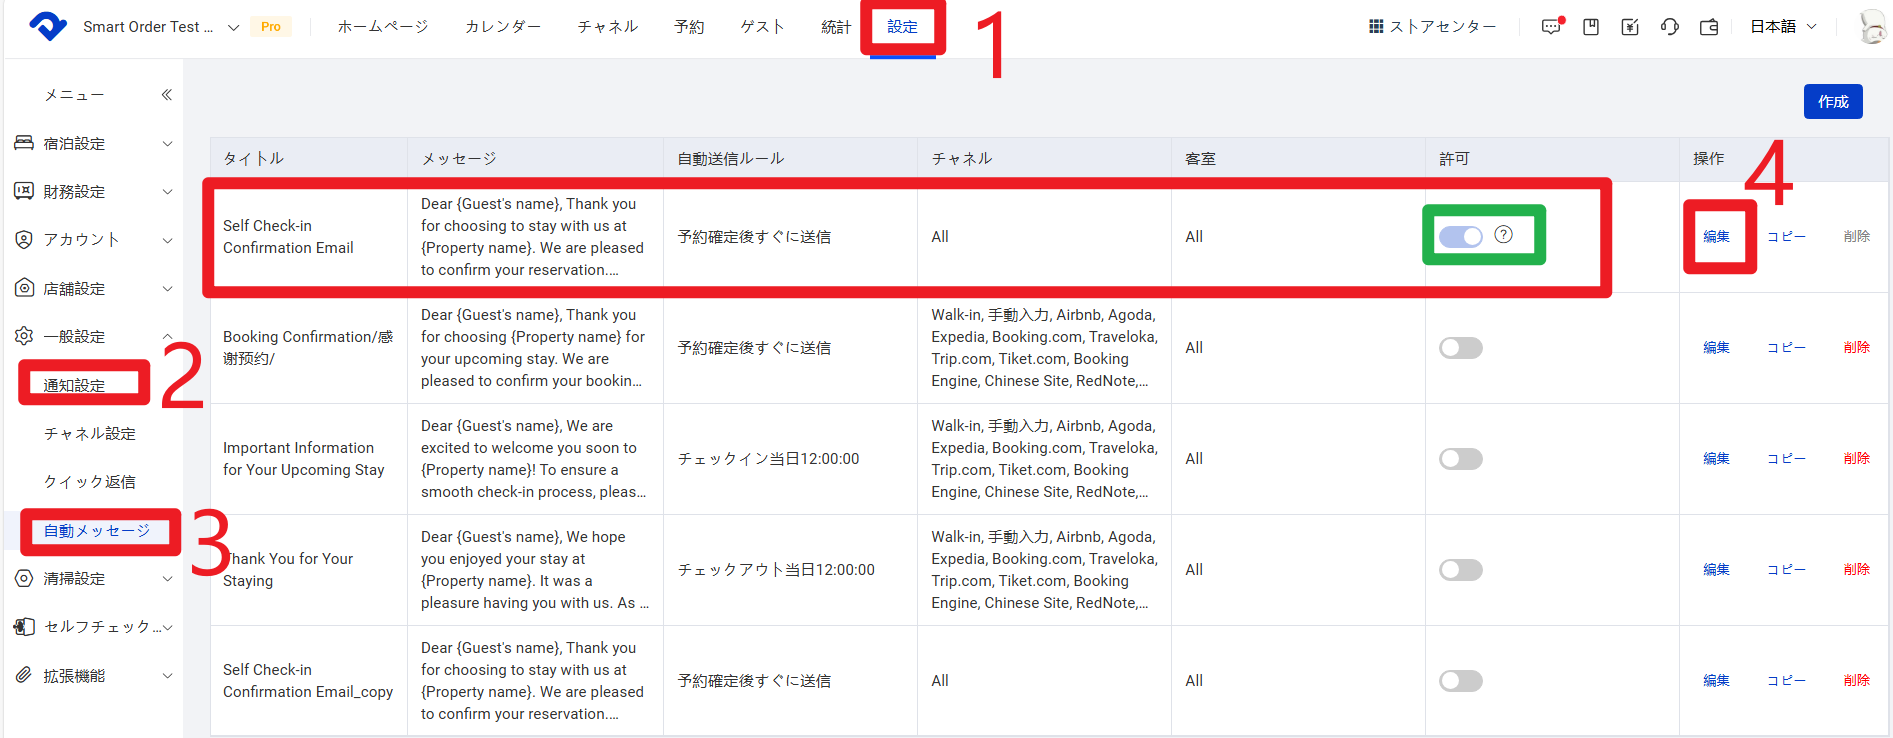The width and height of the screenshot is (1893, 738).
Task: Select チャネル設定 in the sidebar
Action: [90, 434]
